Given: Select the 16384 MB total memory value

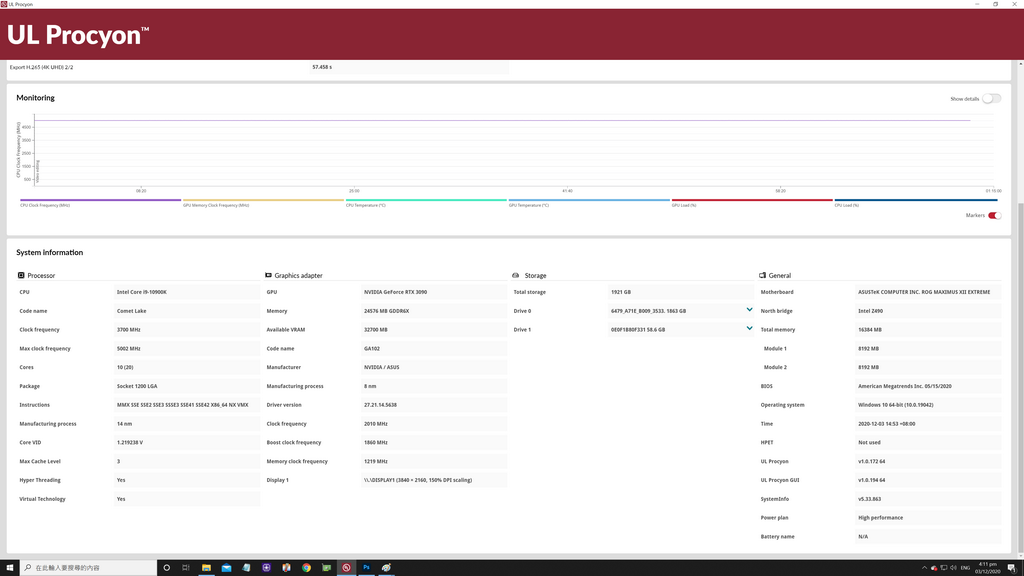Looking at the screenshot, I should click(x=870, y=330).
